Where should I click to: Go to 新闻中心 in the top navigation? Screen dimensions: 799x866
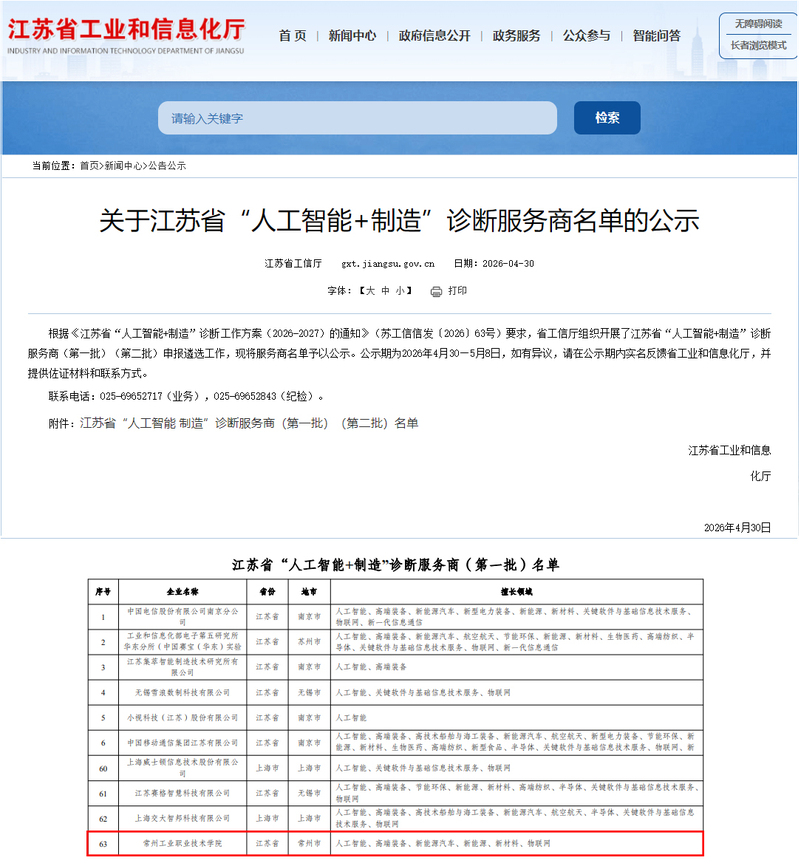pos(352,36)
